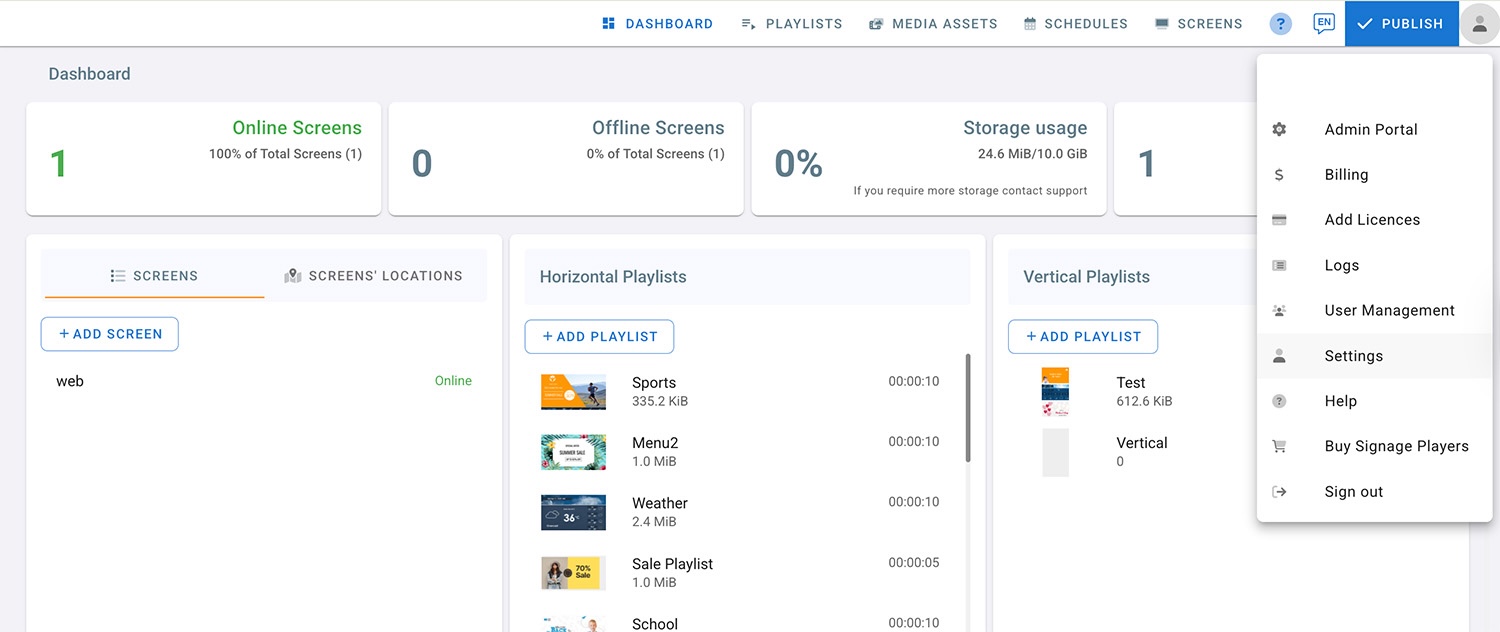This screenshot has height=632, width=1500.
Task: Click the Sign out arrow icon
Action: click(x=1279, y=492)
